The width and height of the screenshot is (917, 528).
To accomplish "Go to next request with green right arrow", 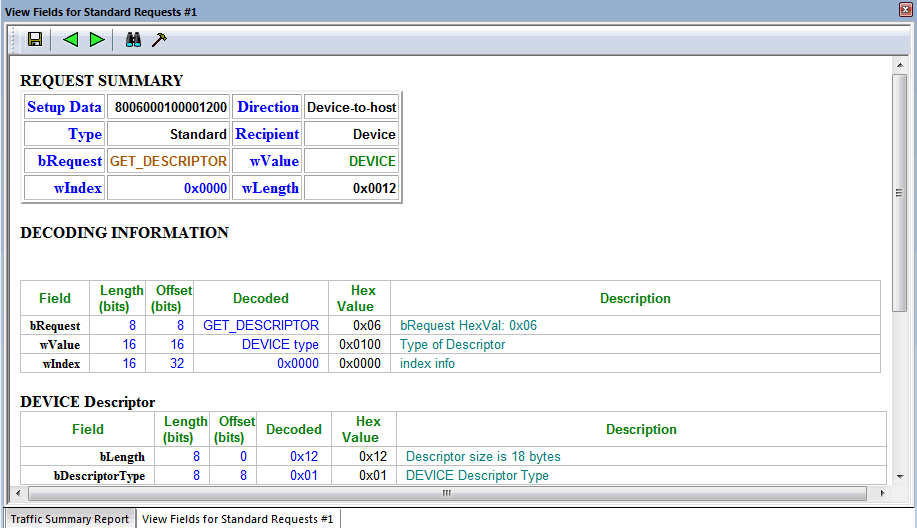I will tap(97, 39).
